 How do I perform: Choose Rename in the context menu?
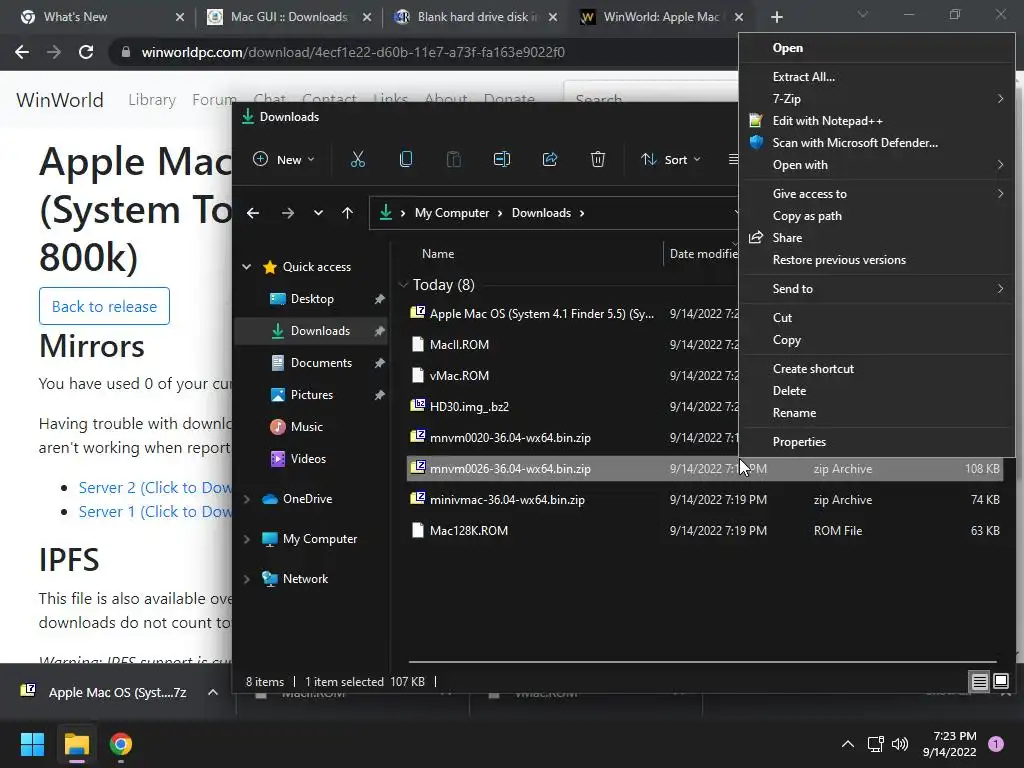(x=876, y=413)
